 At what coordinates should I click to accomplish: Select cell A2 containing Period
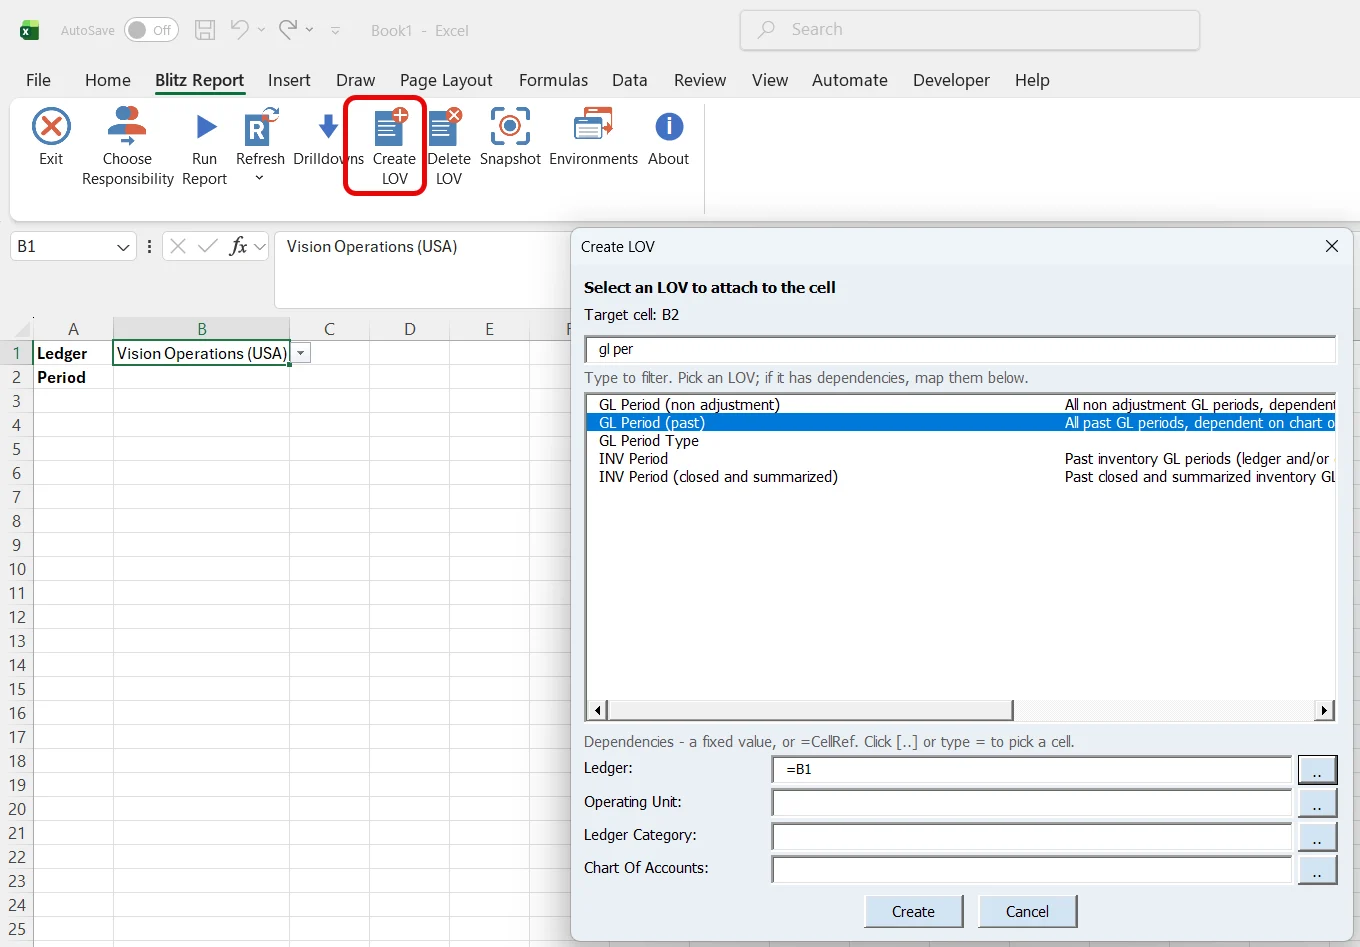click(x=73, y=377)
